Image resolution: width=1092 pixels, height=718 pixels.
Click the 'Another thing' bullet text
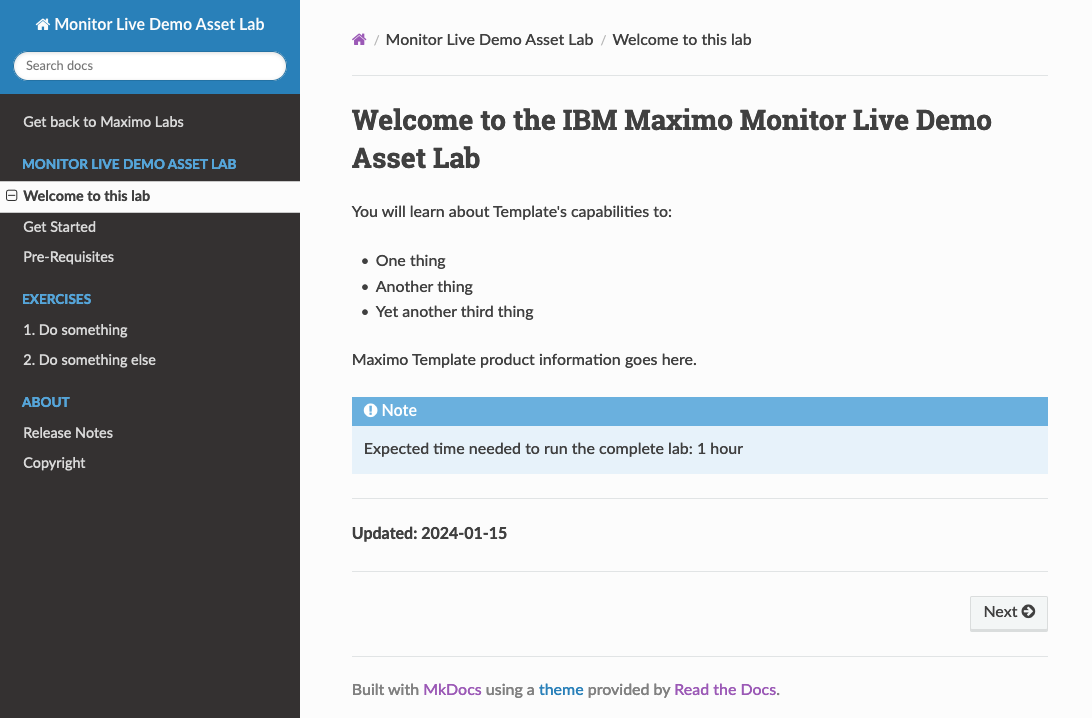coord(424,287)
